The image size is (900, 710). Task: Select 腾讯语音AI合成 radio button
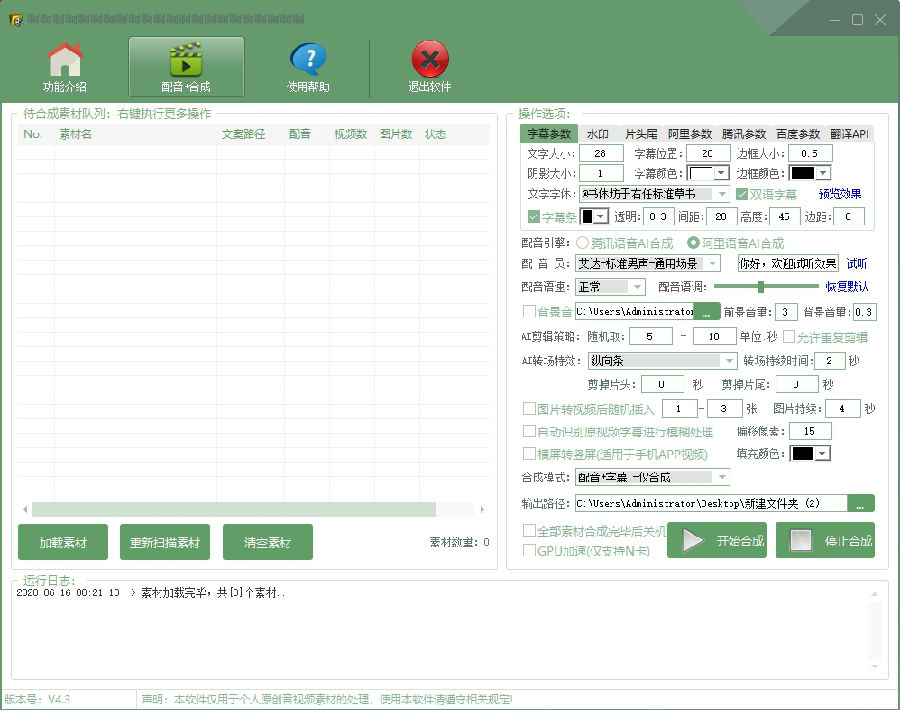point(582,243)
